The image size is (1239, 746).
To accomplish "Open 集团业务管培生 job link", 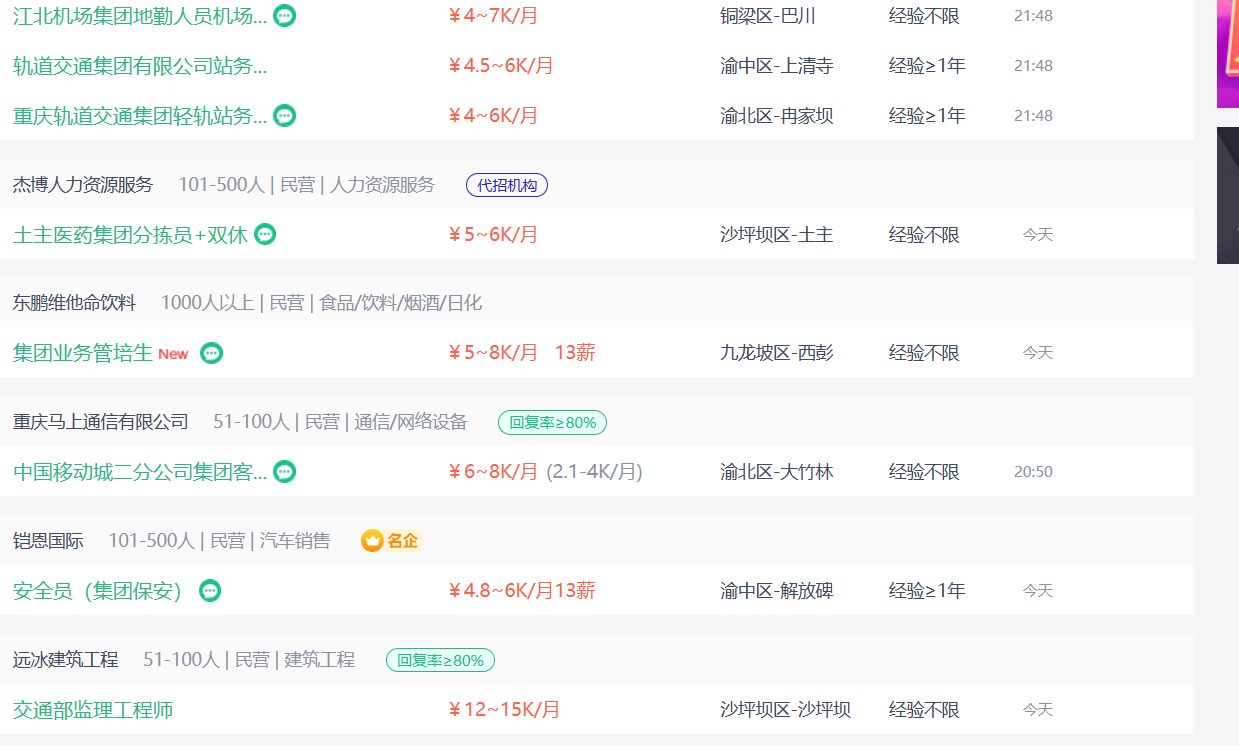I will [x=83, y=353].
